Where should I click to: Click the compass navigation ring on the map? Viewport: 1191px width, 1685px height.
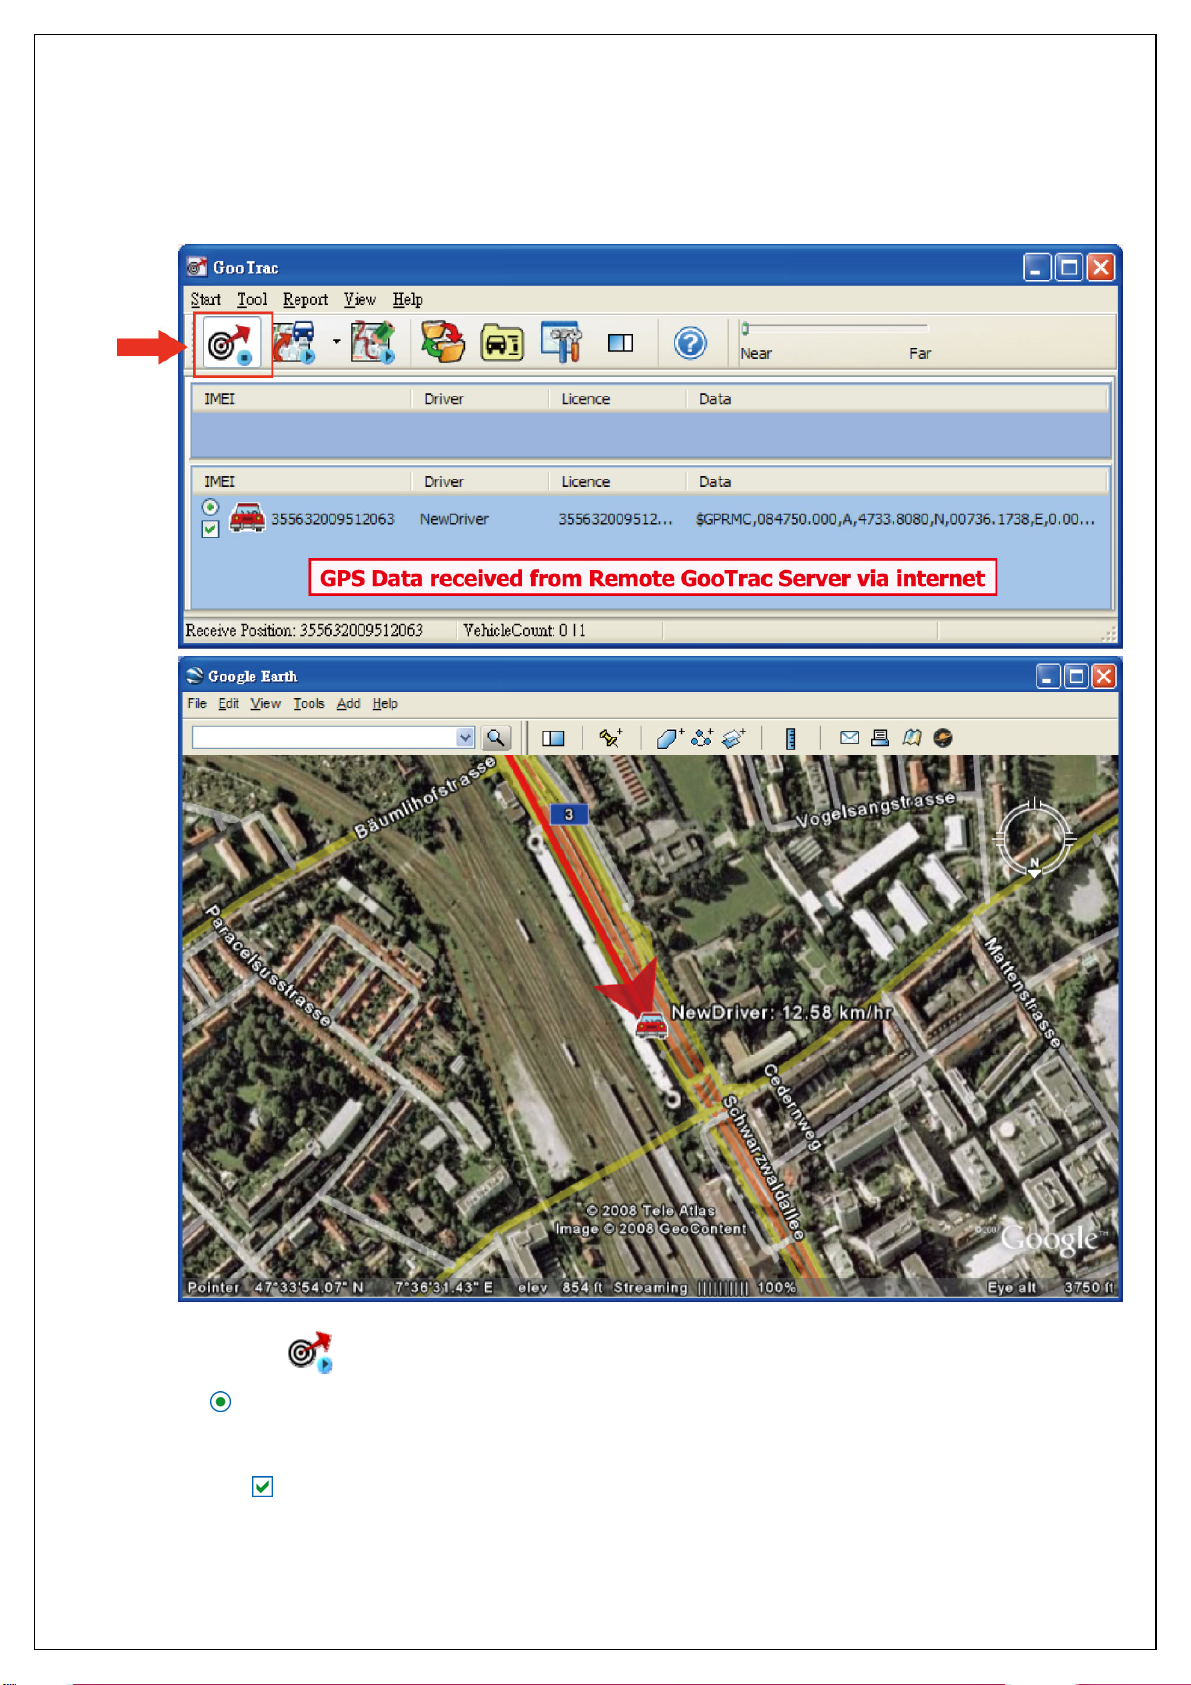click(1034, 838)
